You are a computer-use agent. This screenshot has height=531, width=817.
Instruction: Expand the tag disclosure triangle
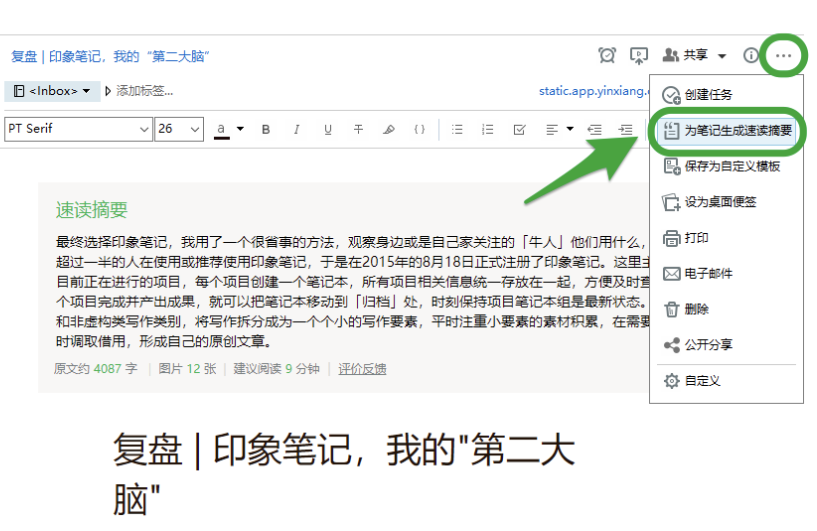coord(107,91)
